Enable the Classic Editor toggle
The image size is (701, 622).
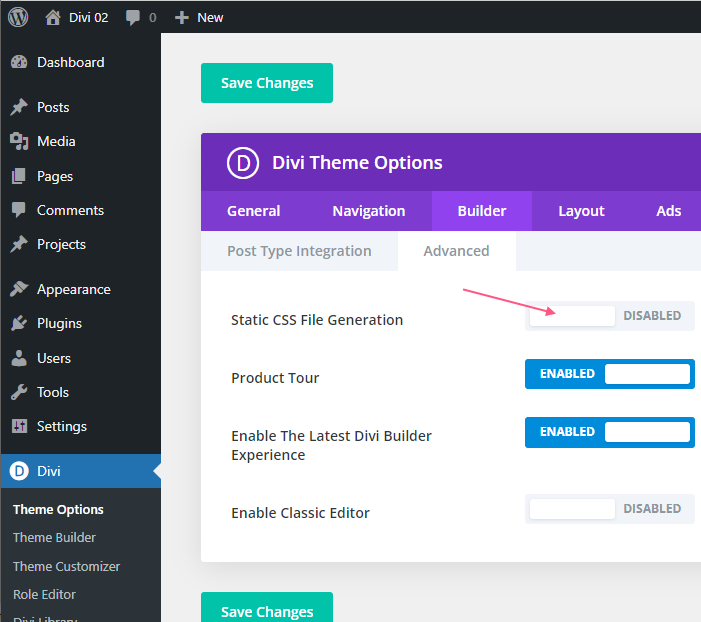(610, 509)
